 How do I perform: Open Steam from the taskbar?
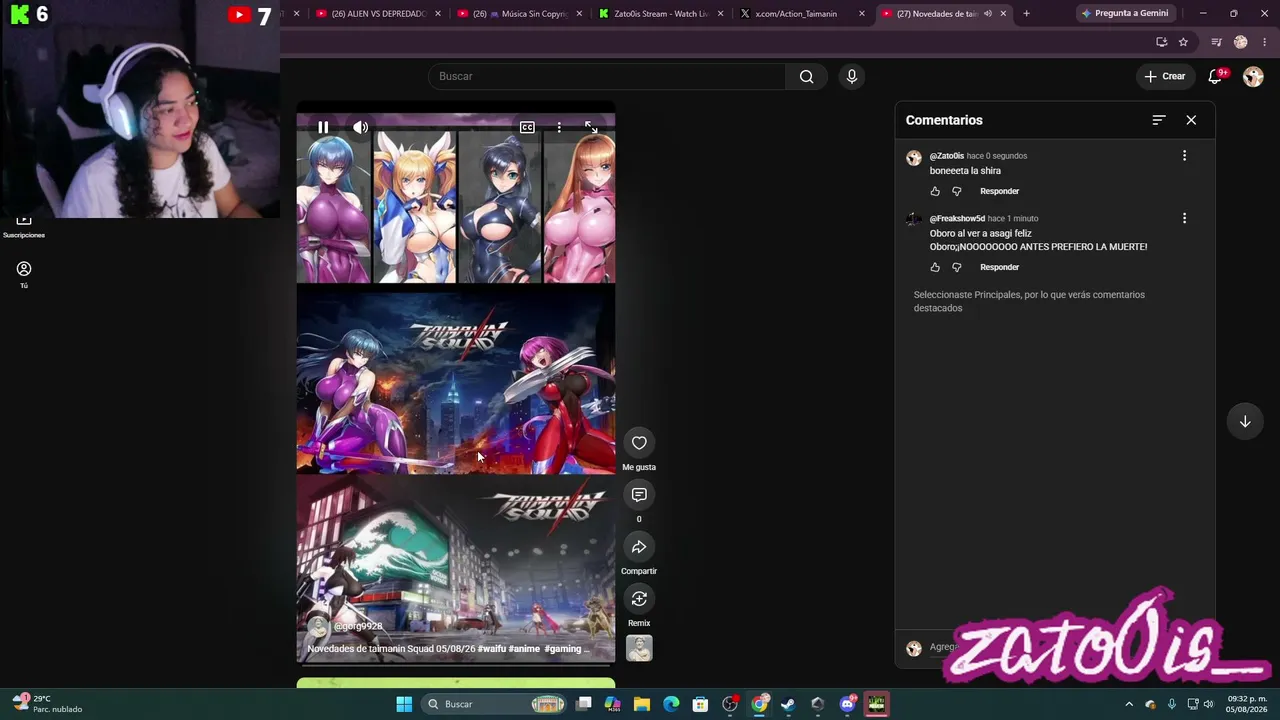[x=788, y=704]
